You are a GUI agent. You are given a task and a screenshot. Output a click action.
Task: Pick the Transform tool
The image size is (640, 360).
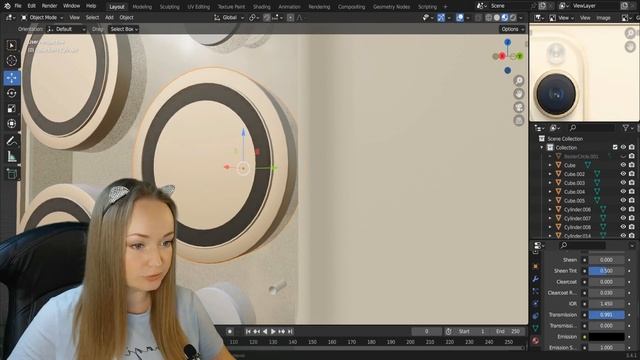pyautogui.click(x=11, y=123)
